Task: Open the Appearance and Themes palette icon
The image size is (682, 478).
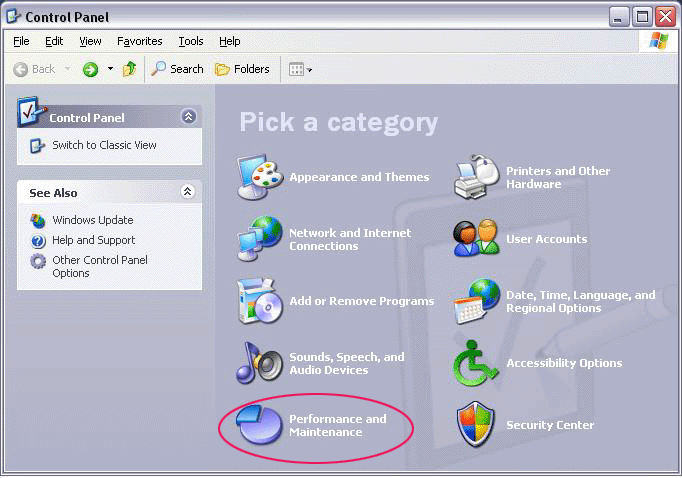Action: (260, 178)
